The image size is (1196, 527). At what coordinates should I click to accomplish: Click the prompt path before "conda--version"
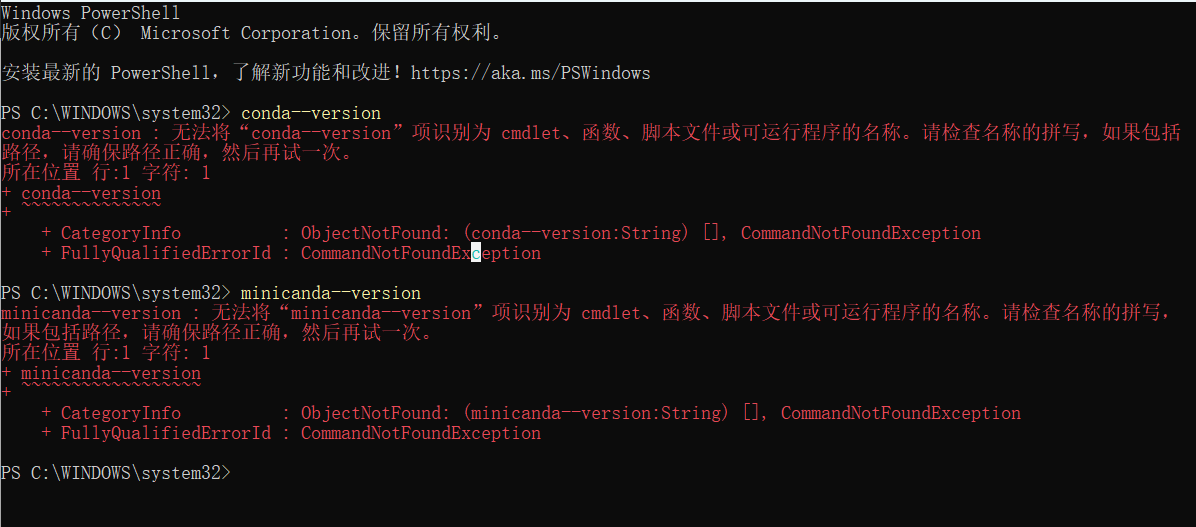pos(116,113)
